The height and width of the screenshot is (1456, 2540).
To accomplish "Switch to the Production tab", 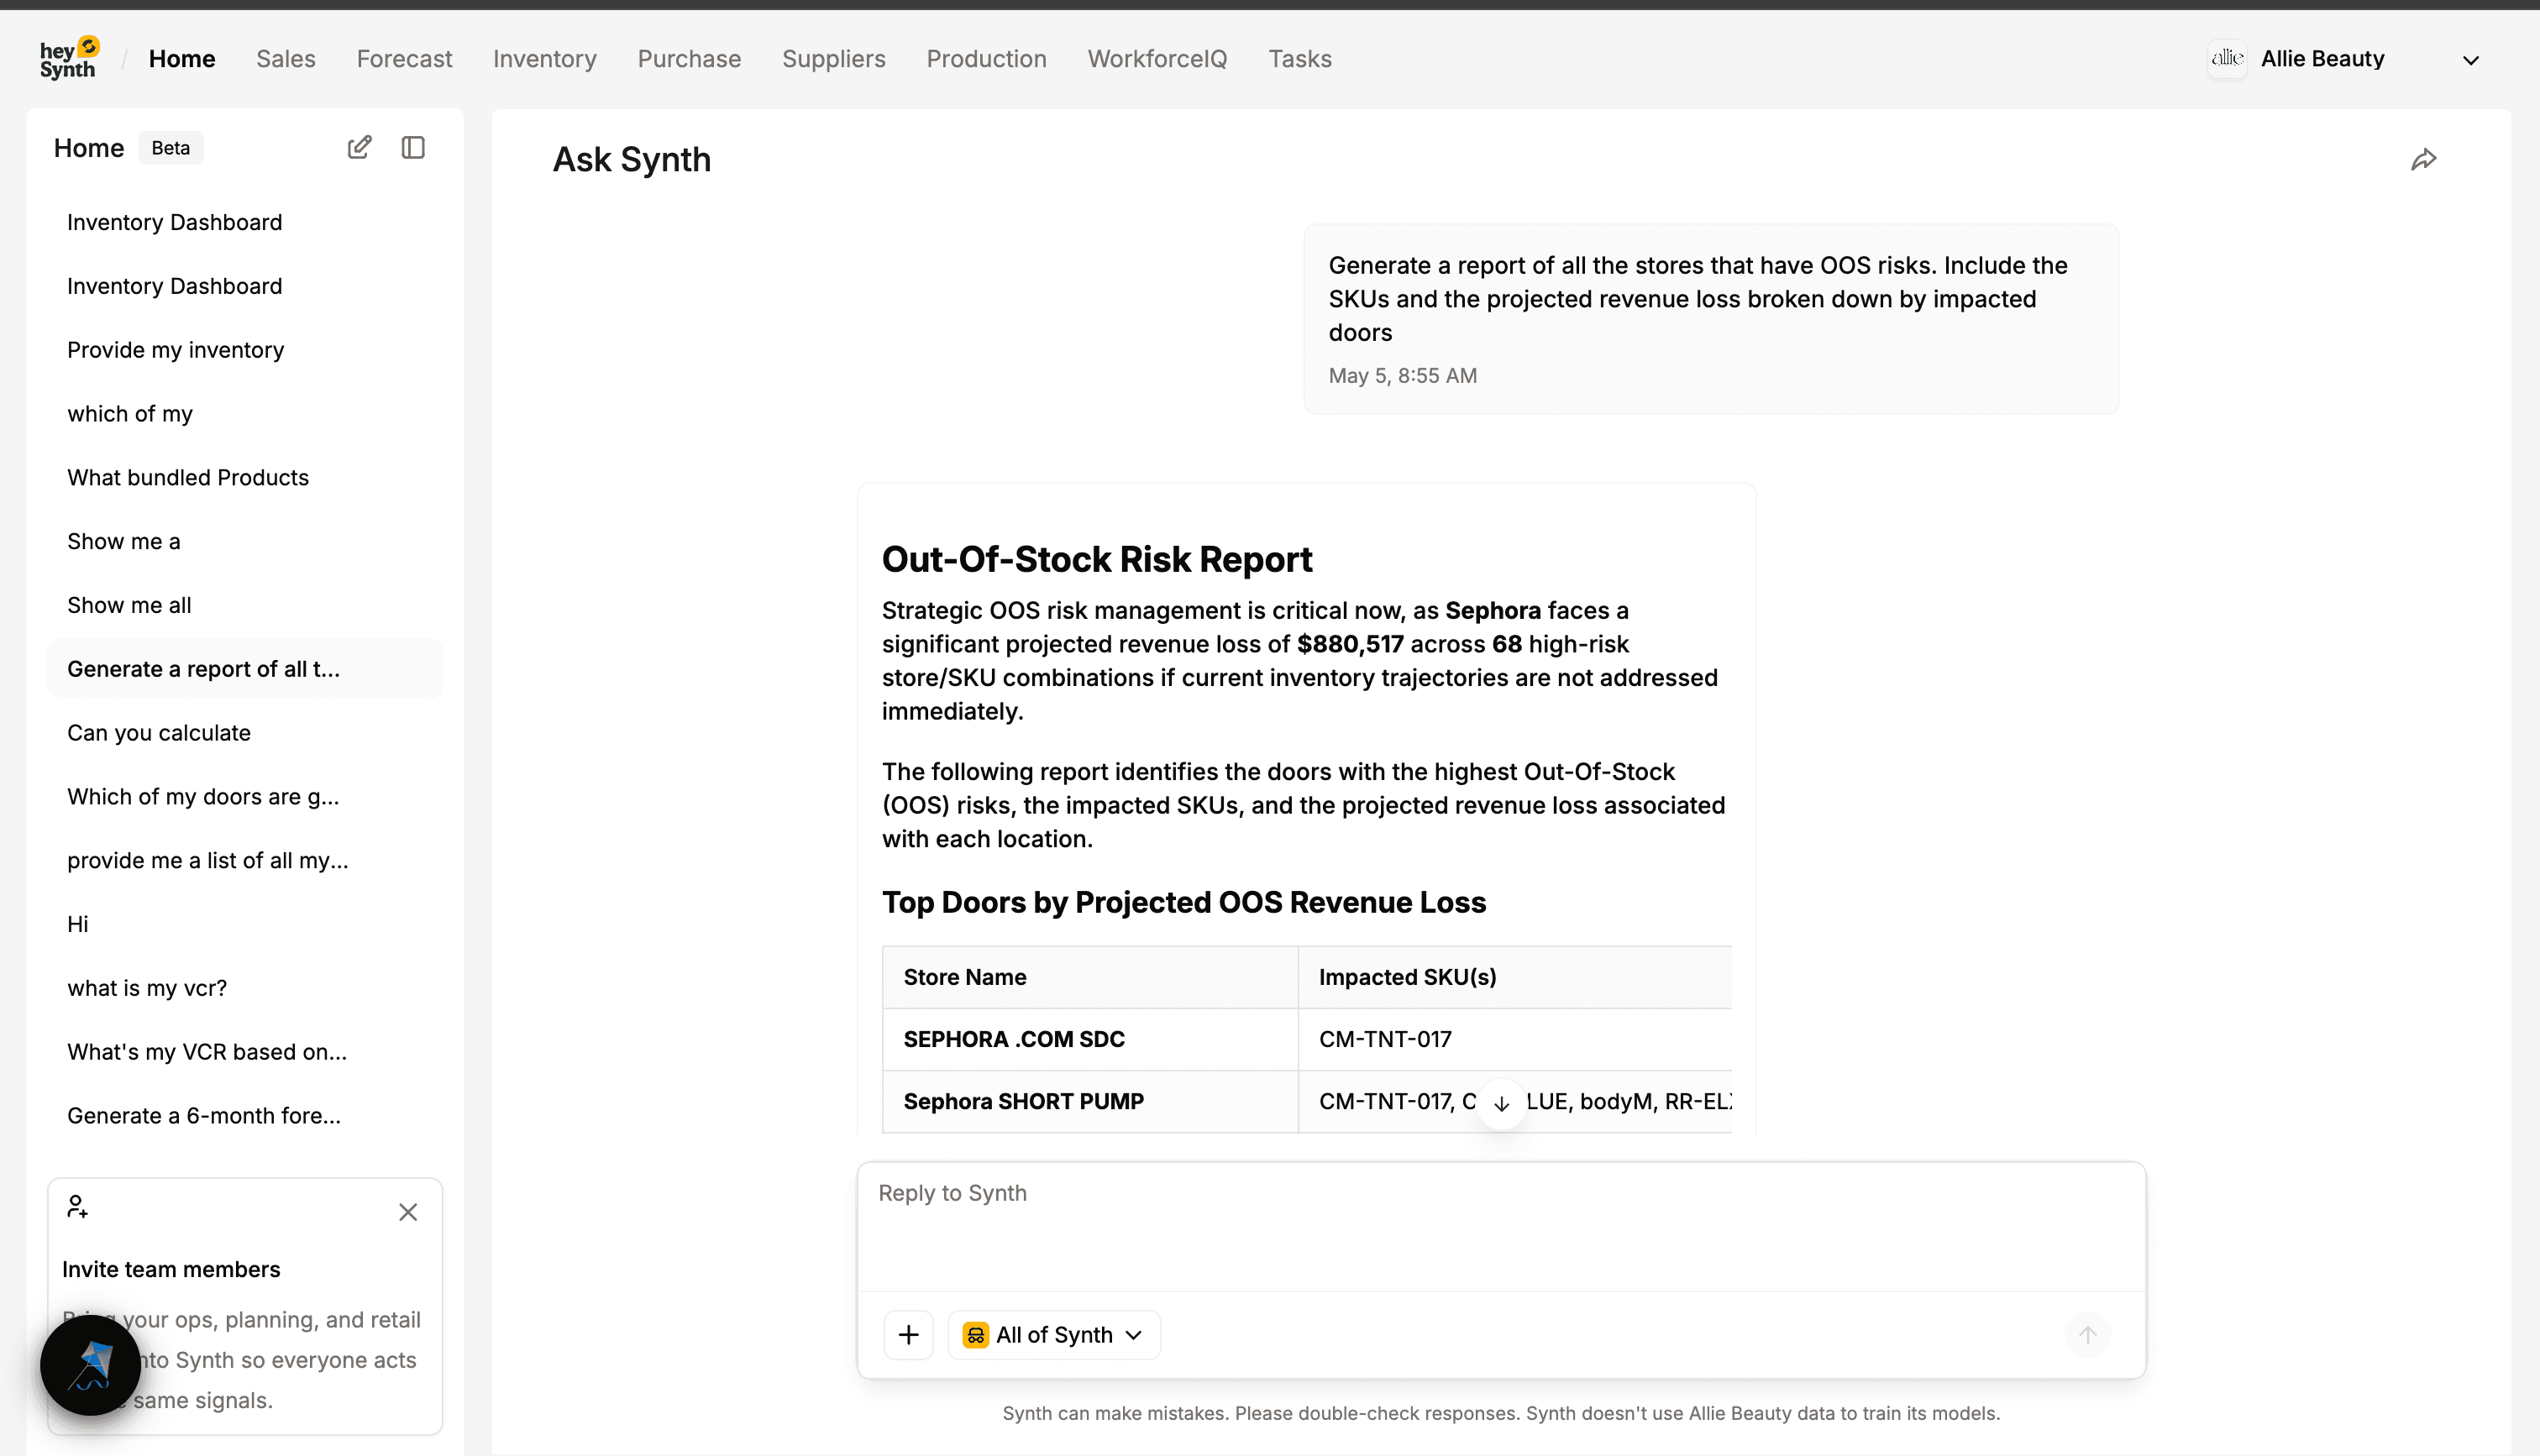I will point(986,59).
